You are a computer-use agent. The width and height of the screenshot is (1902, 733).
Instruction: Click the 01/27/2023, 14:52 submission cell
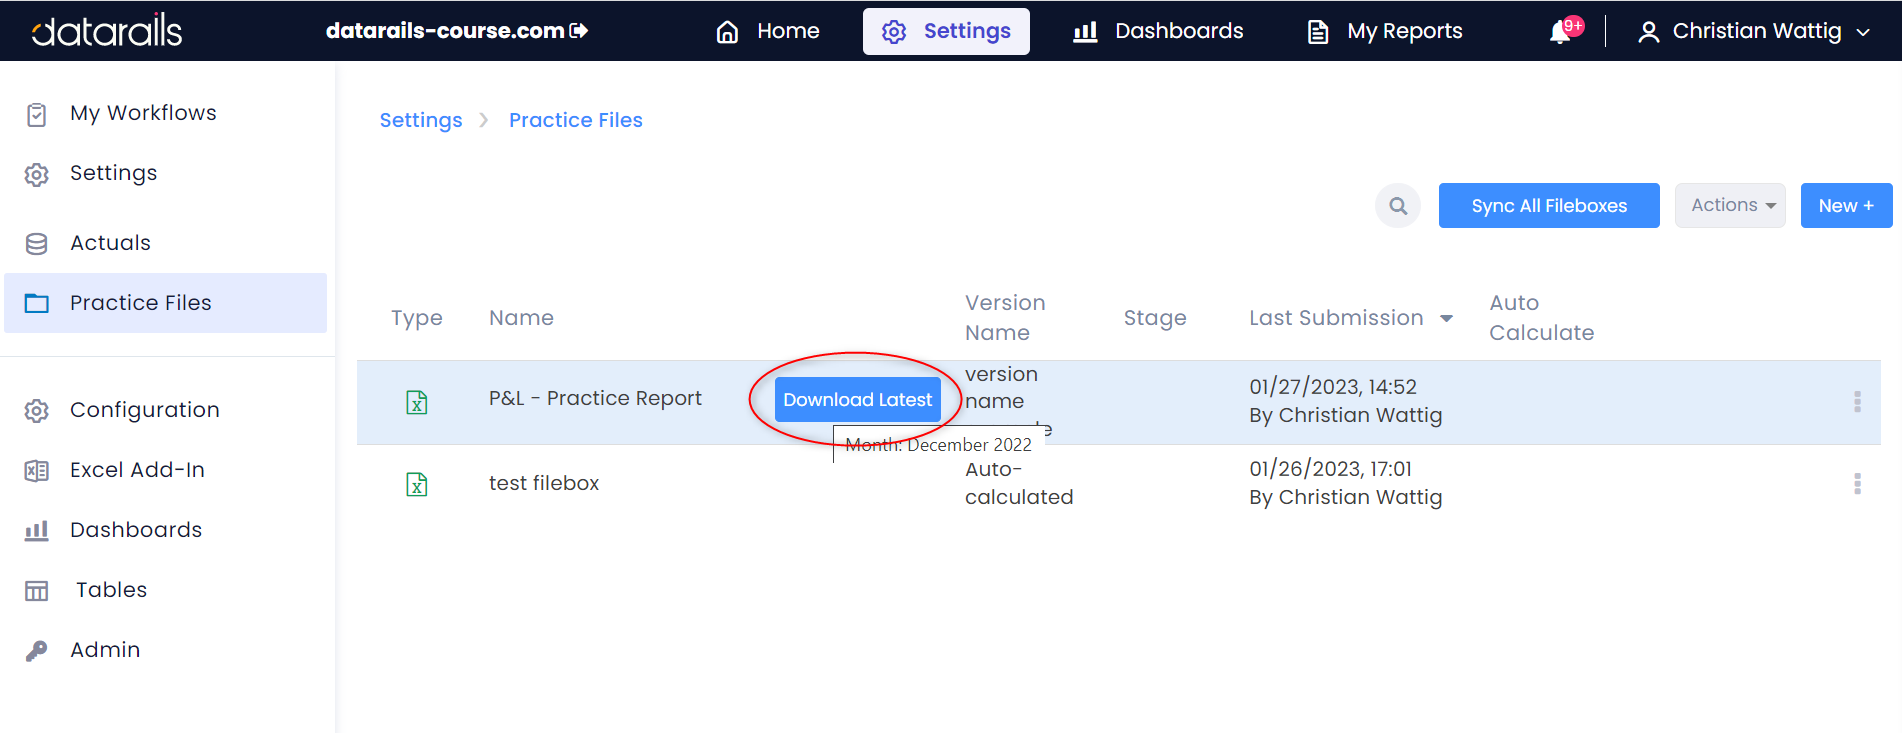click(x=1345, y=401)
